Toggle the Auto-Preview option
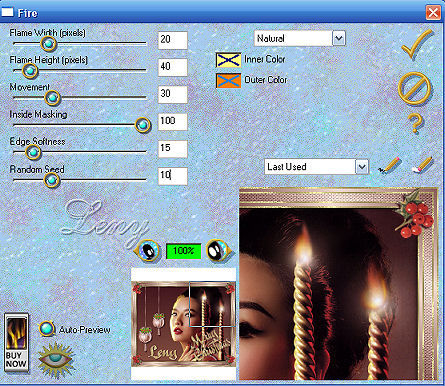Image resolution: width=445 pixels, height=386 pixels. (47, 329)
